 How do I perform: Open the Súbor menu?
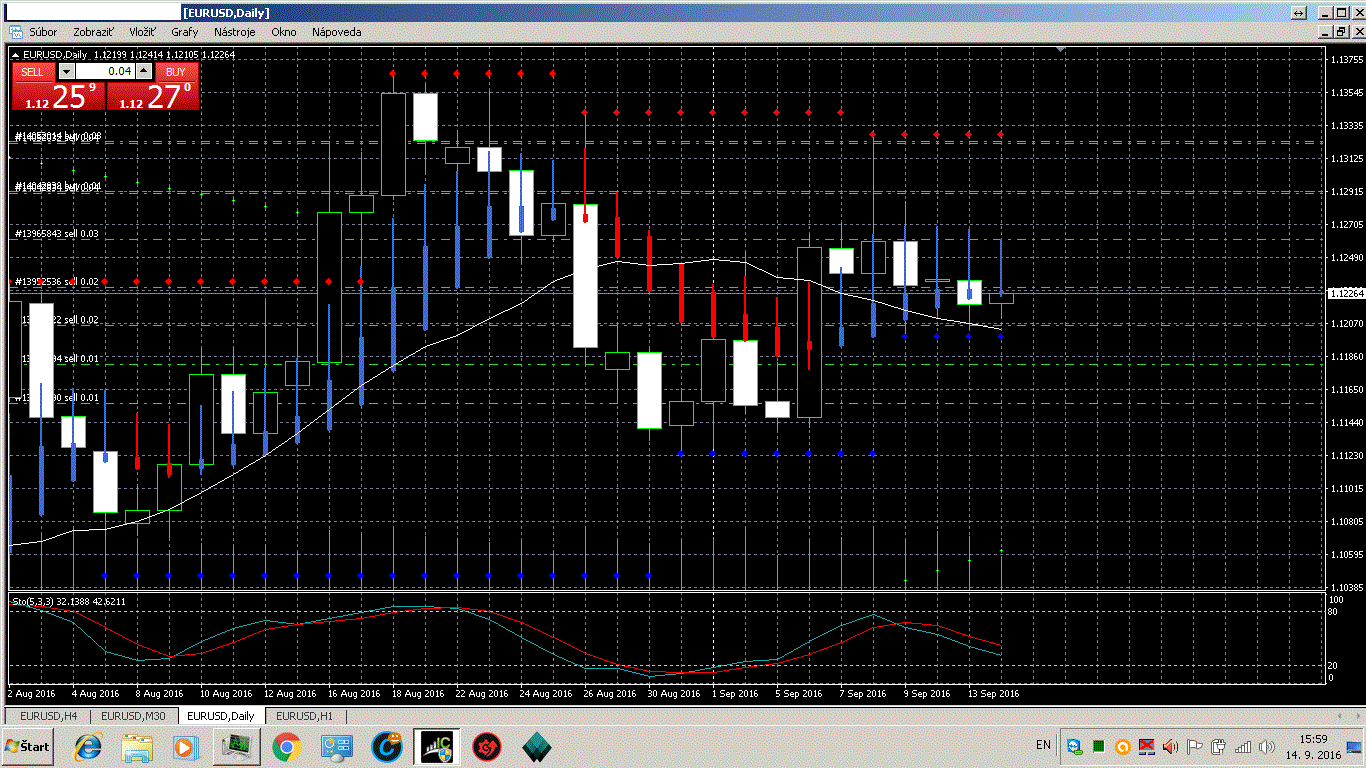coord(43,32)
